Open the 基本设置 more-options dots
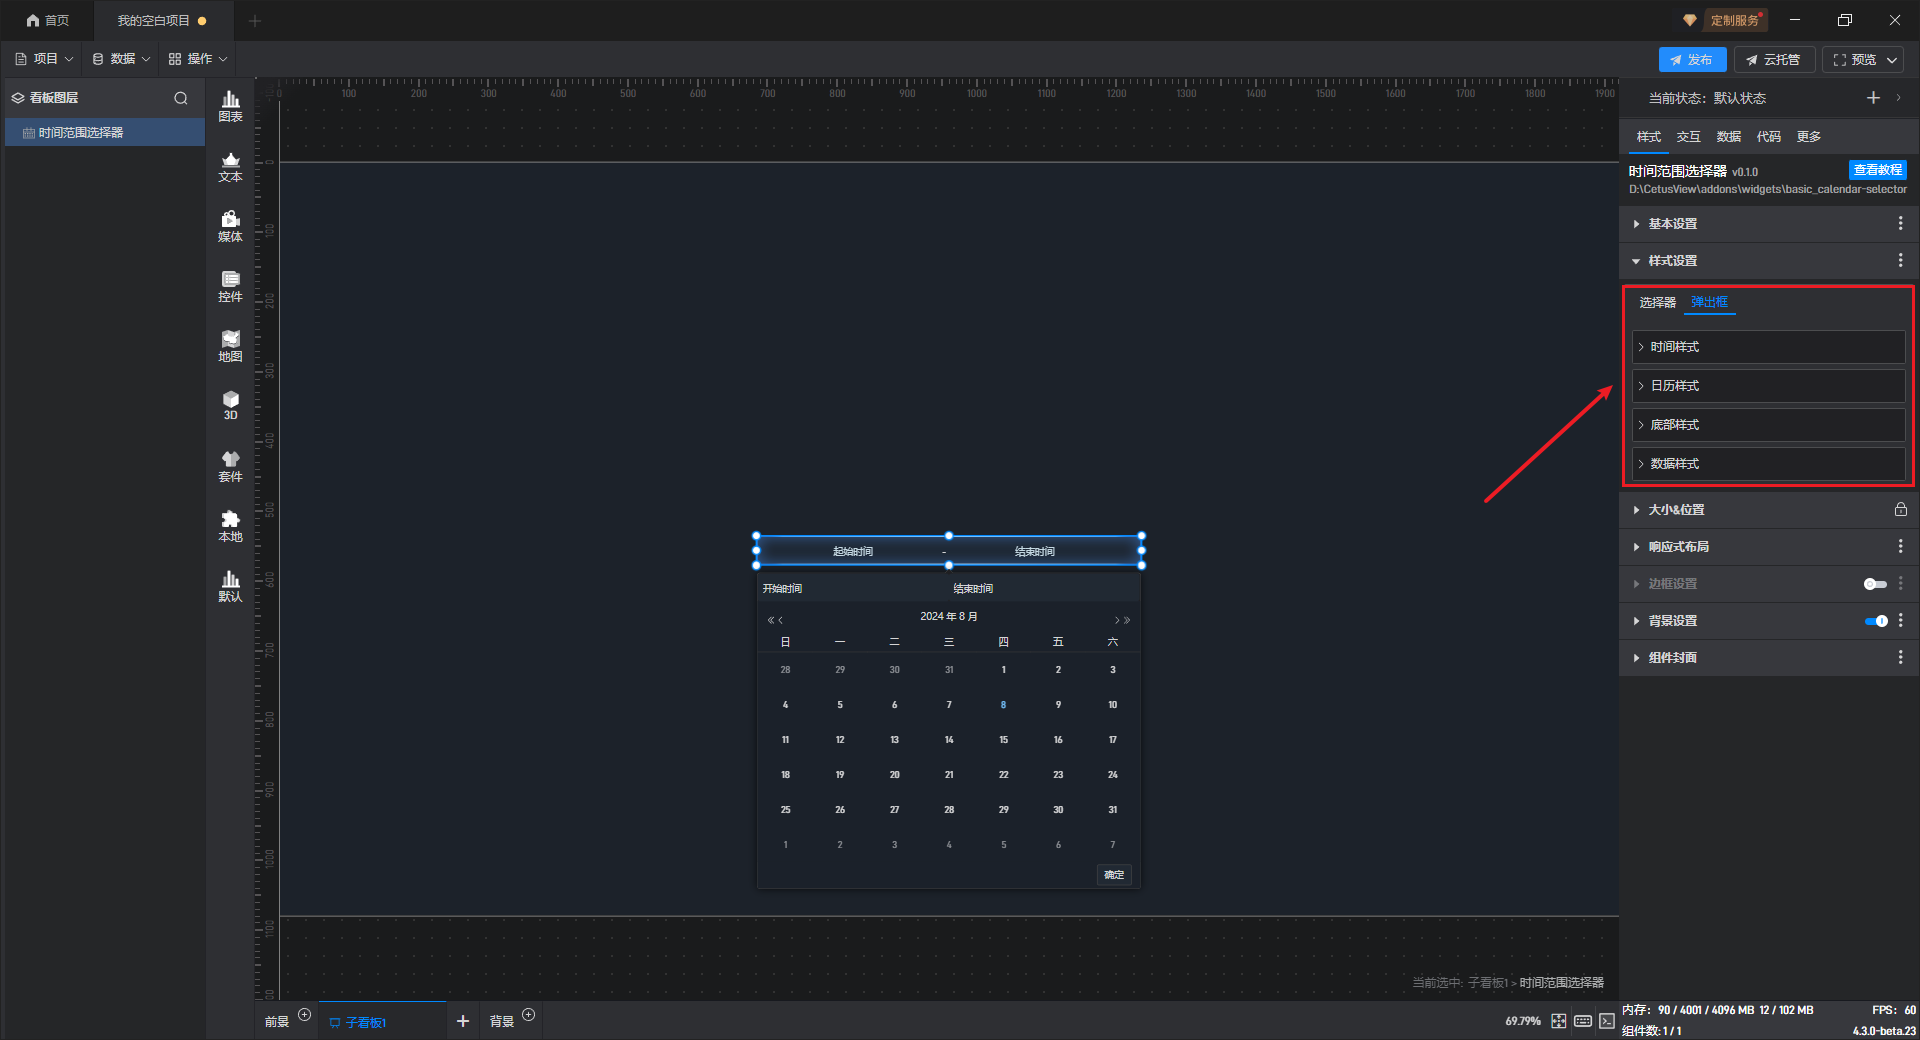 (x=1900, y=224)
